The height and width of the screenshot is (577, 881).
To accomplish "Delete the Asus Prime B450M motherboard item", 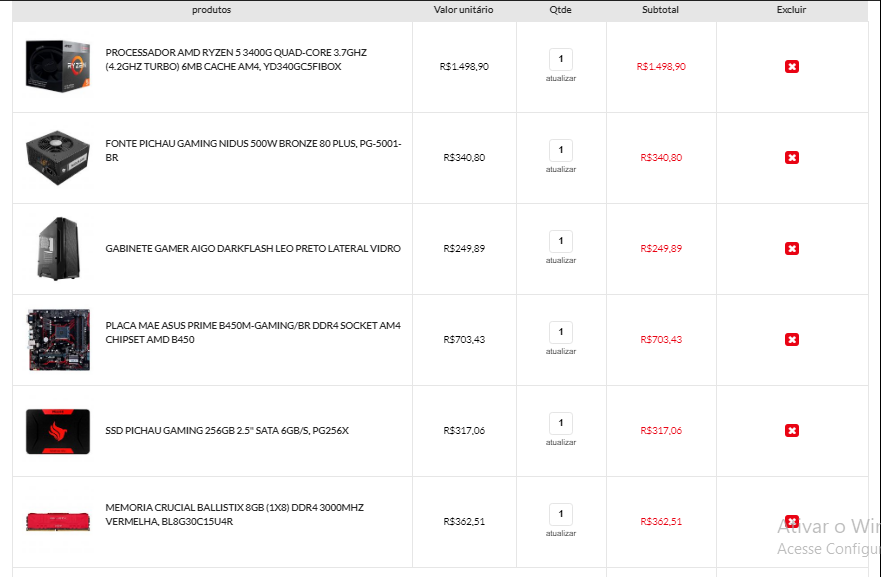I will [x=792, y=340].
